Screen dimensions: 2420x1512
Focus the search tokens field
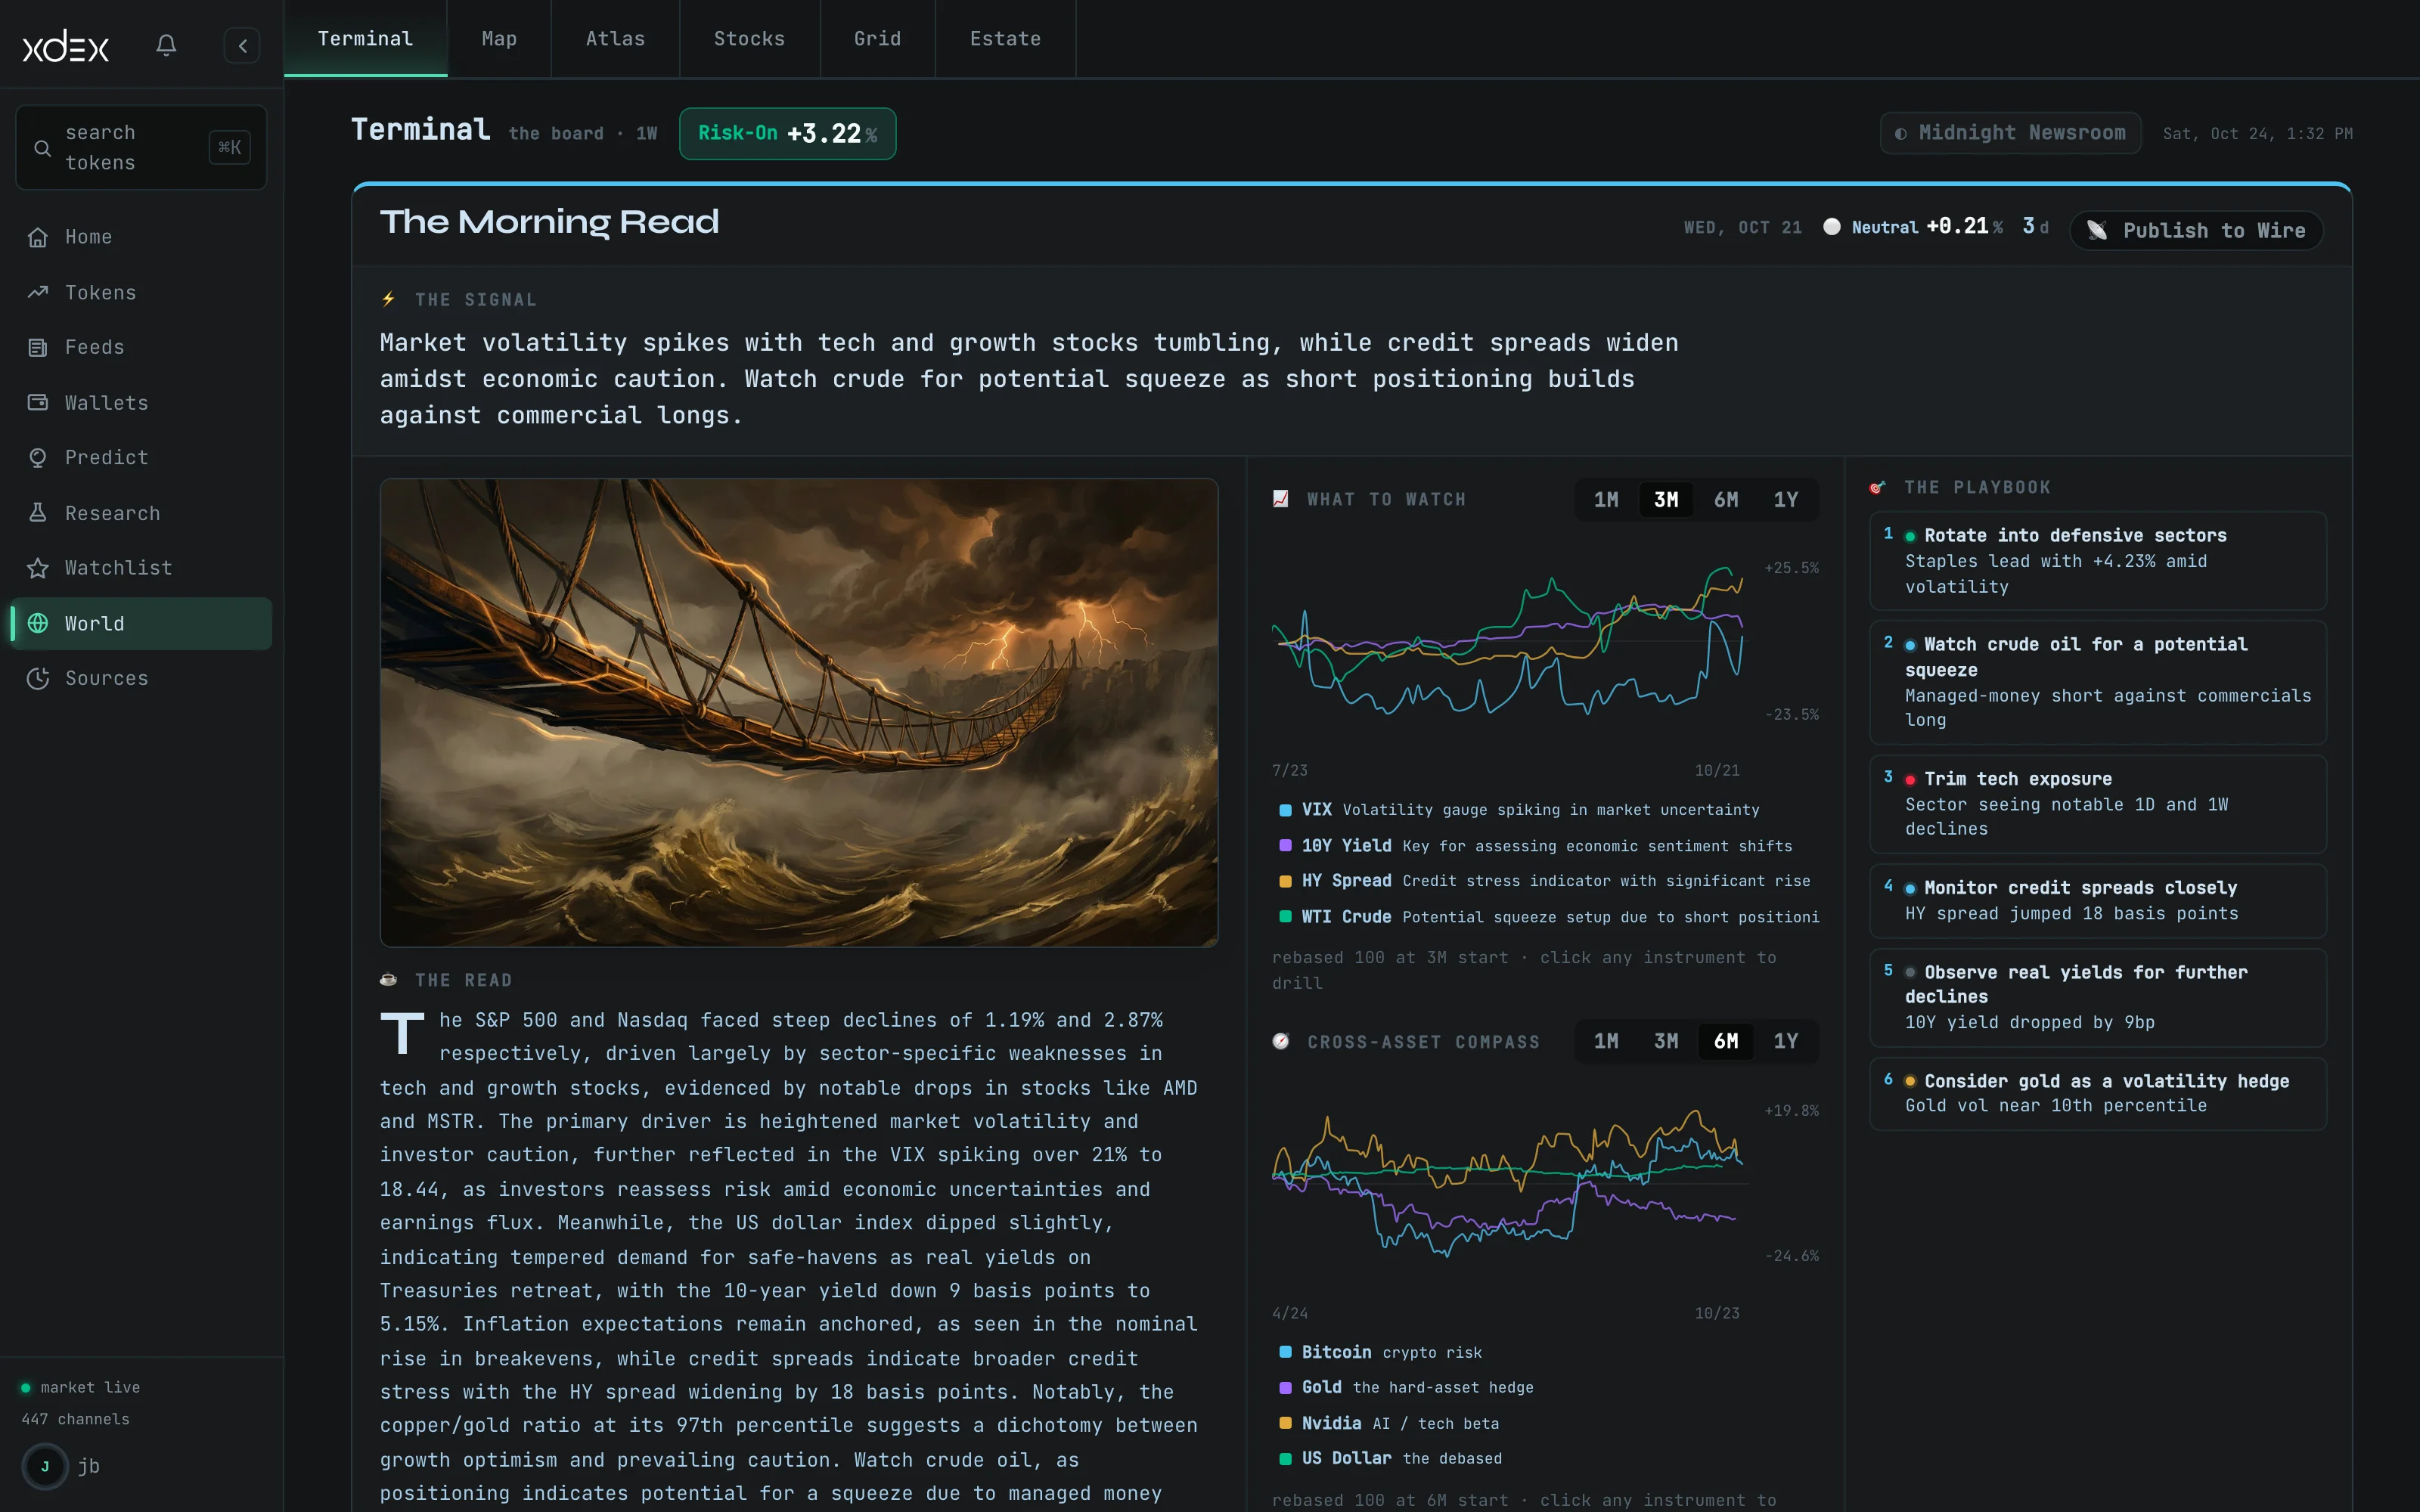click(141, 148)
